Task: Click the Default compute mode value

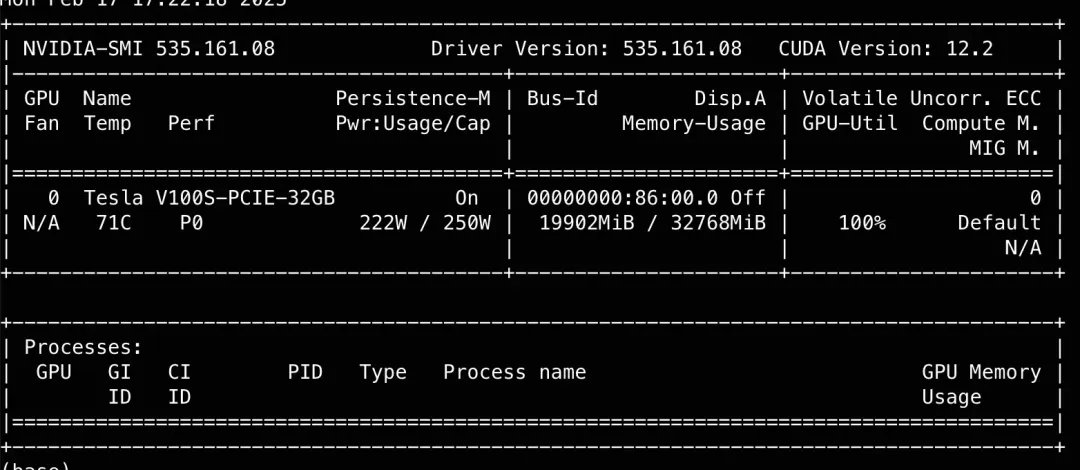Action: pos(999,223)
